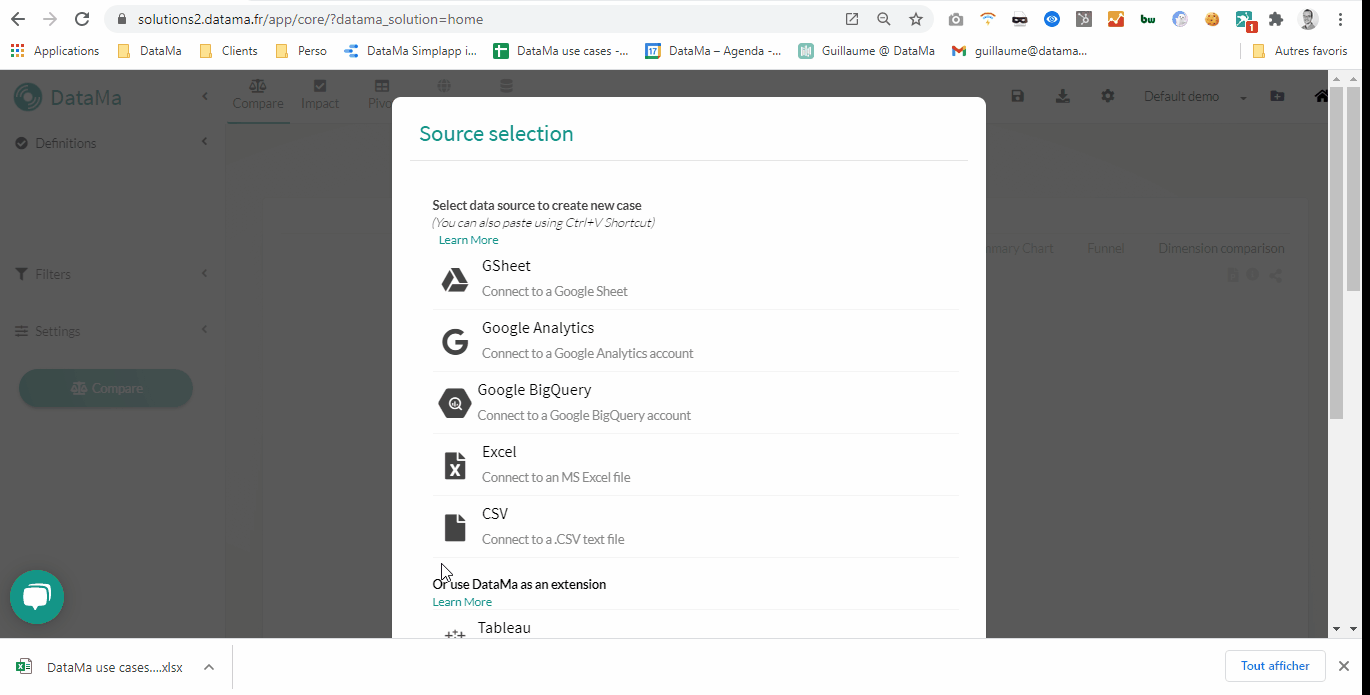Close the downloads bar
This screenshot has width=1370, height=695.
(1344, 666)
